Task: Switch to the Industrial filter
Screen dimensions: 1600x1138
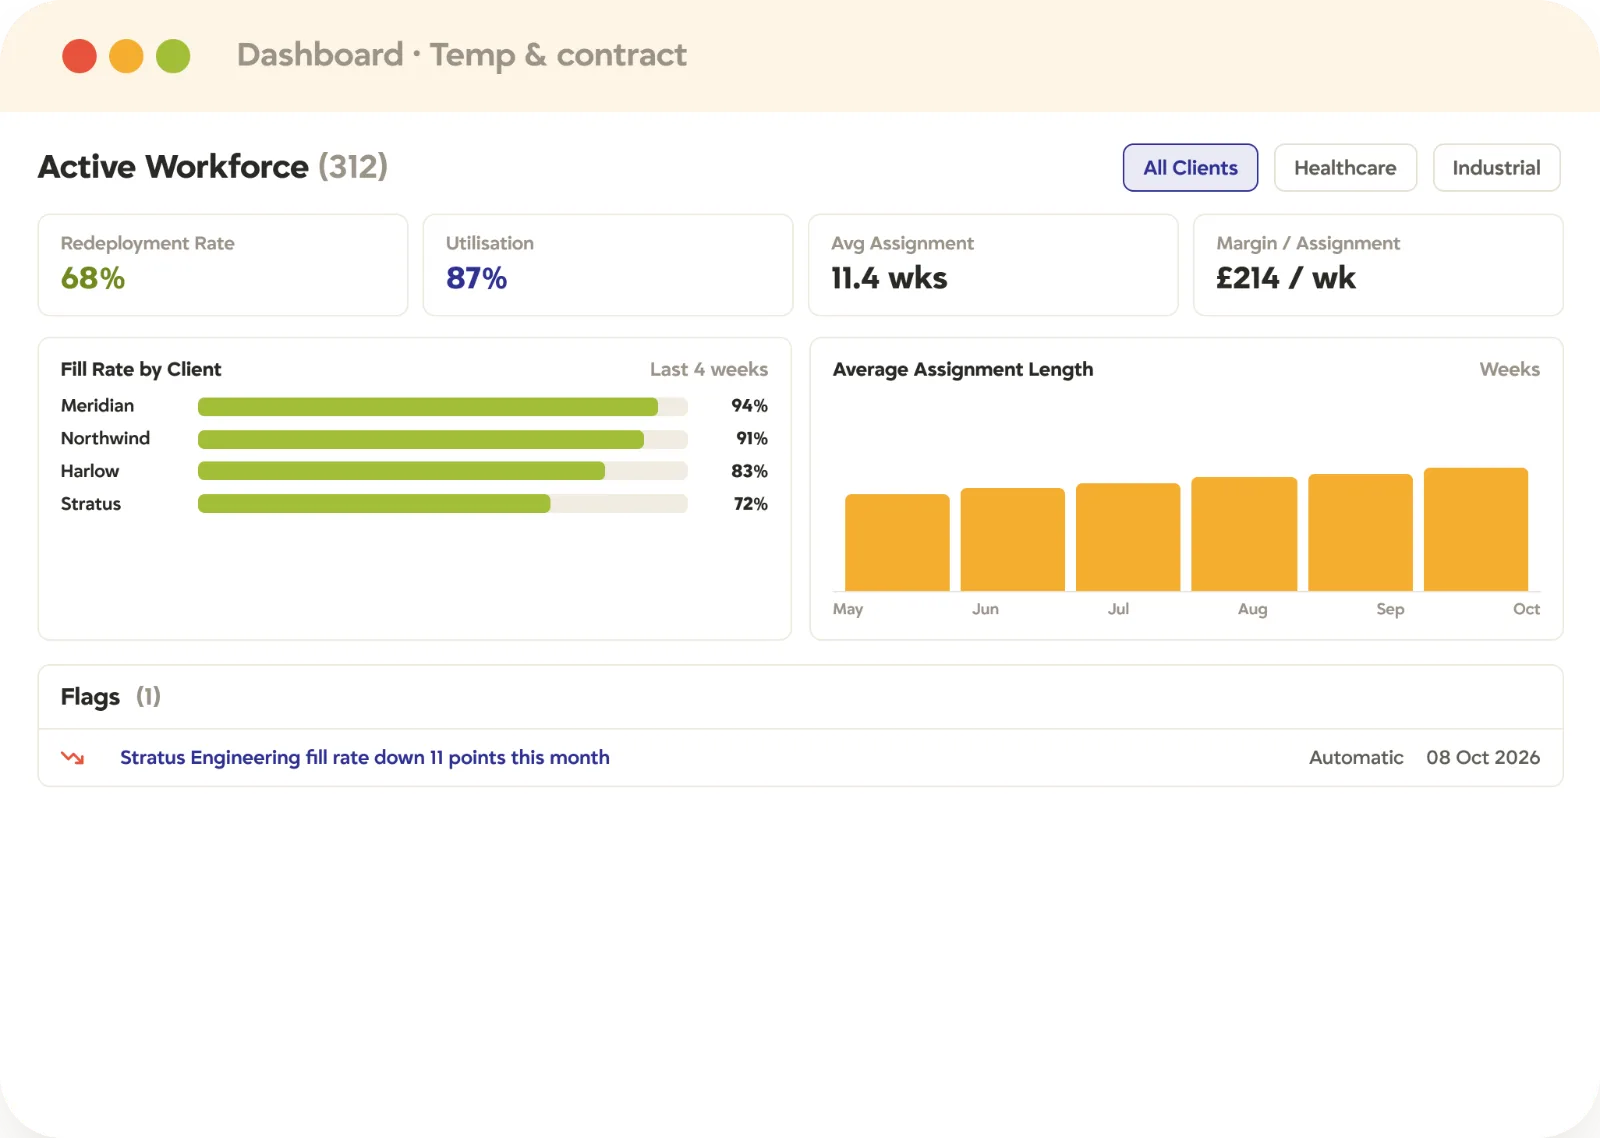Action: pyautogui.click(x=1496, y=168)
